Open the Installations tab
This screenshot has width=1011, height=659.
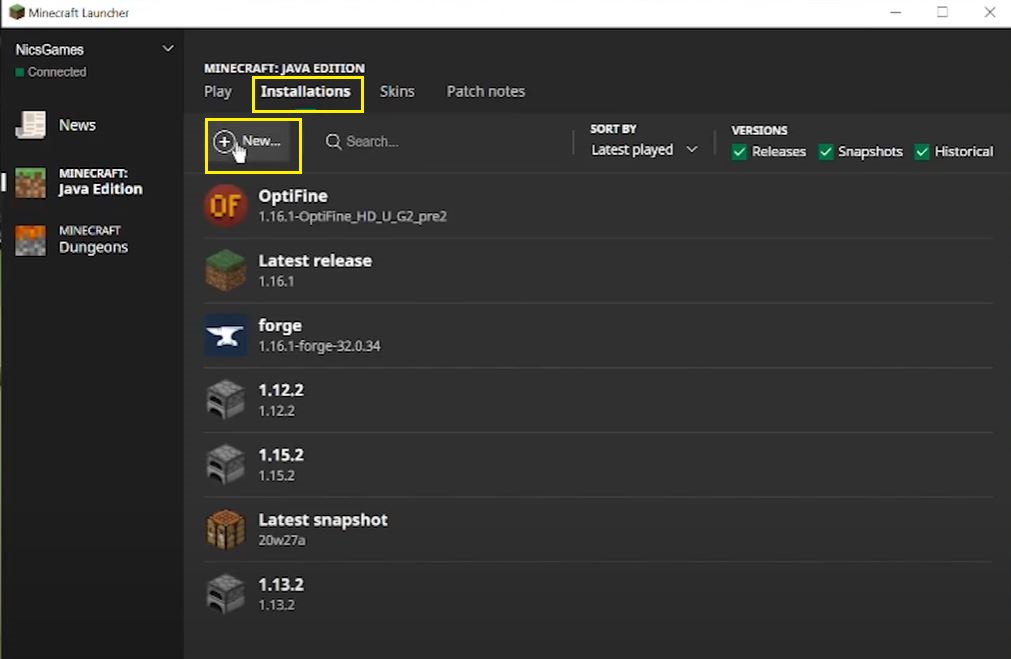coord(306,92)
